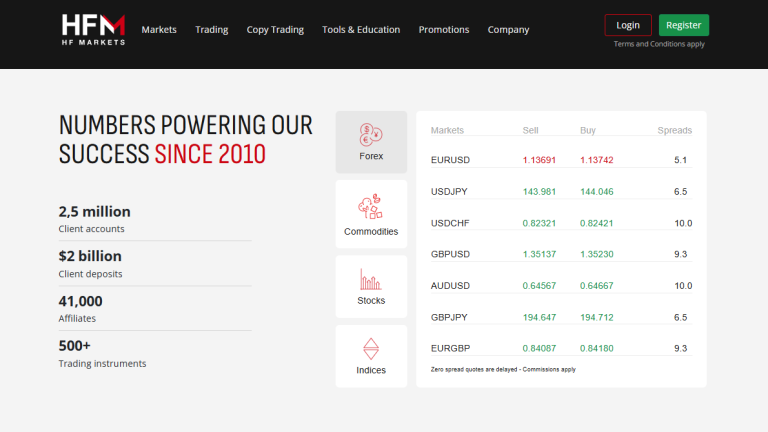Open the Markets menu
768x432 pixels.
pos(159,30)
